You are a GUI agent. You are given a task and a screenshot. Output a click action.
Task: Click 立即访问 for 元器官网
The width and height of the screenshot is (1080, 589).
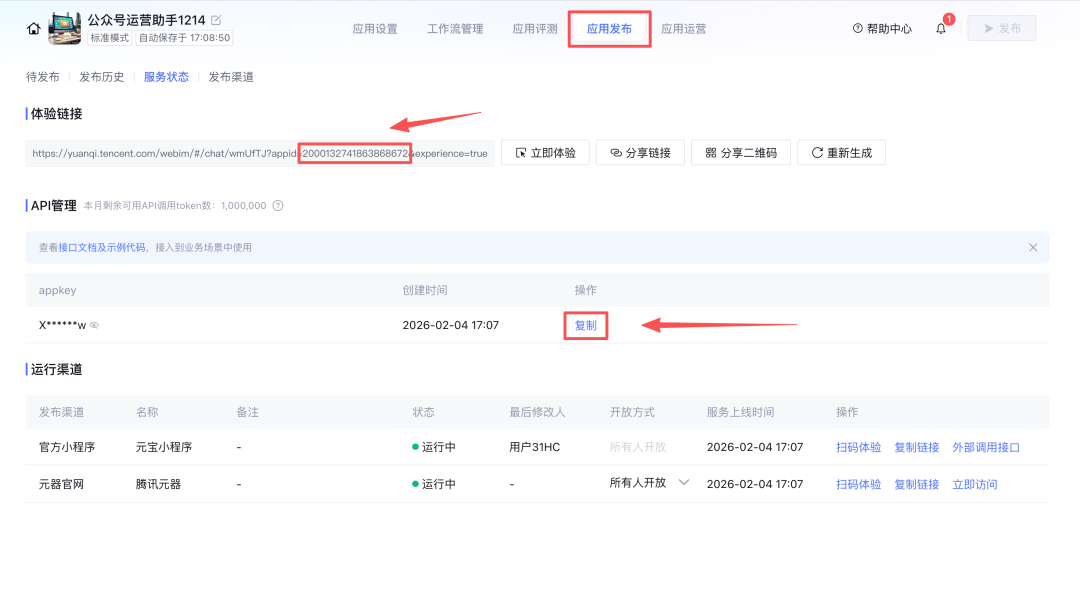coord(975,484)
